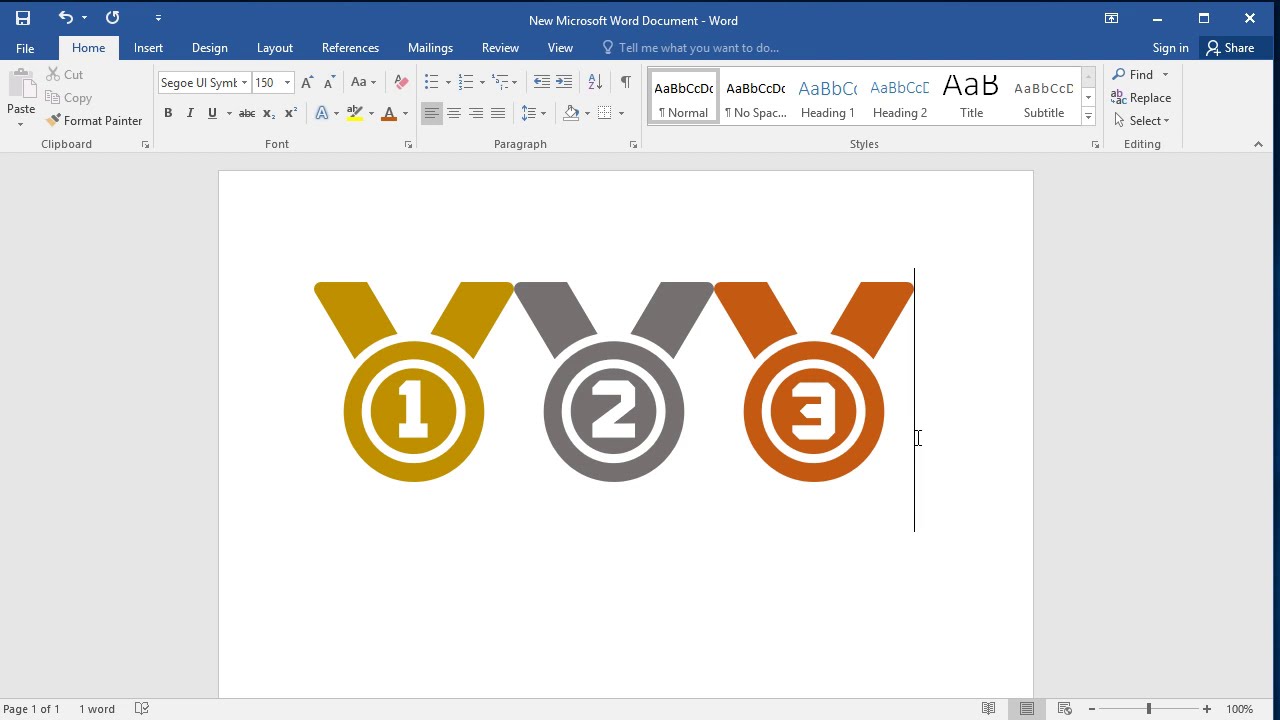Insert a numbered list
The width and height of the screenshot is (1280, 720).
click(466, 83)
